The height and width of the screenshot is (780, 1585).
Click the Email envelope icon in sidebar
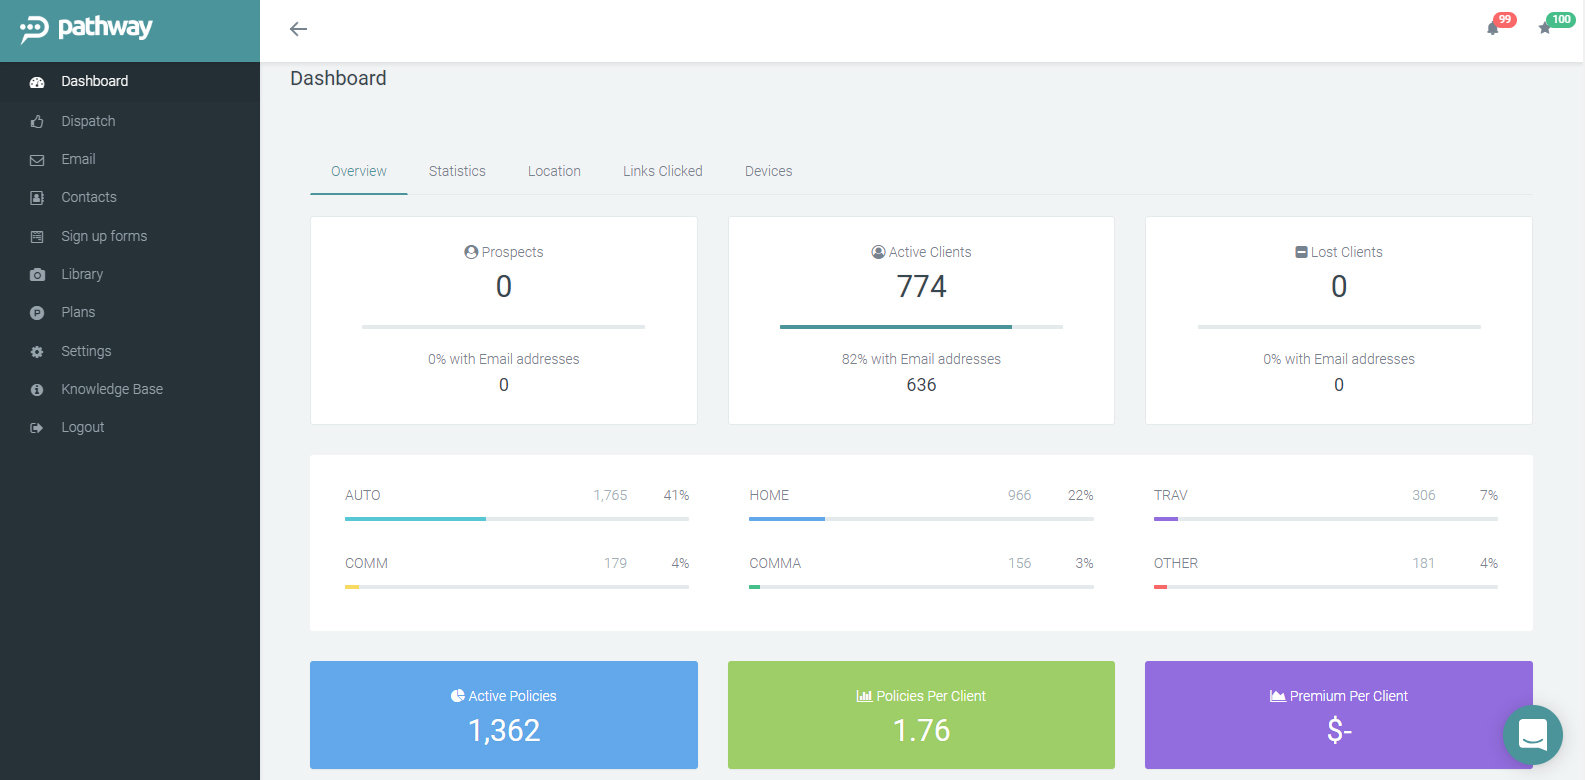point(37,160)
